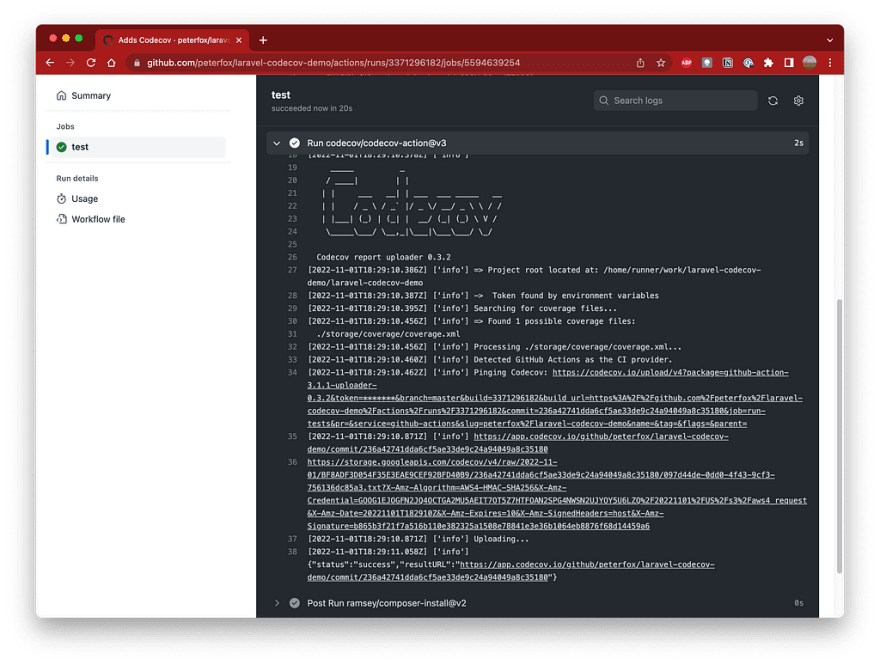Viewport: 880px width, 665px height.
Task: Reload the page with the refresh icon
Action: coord(91,63)
